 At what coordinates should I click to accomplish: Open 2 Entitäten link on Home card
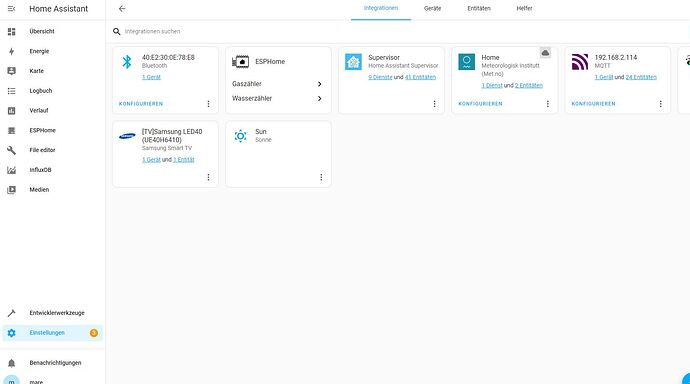click(x=529, y=85)
